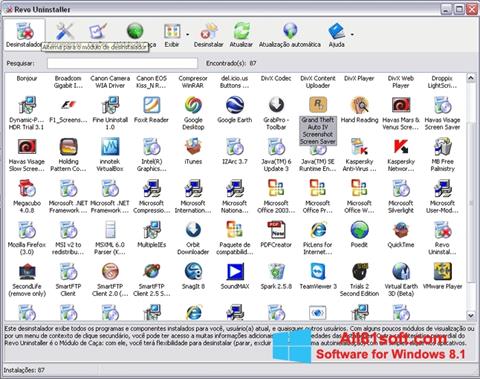Select the Holding Pattern Co... entry
This screenshot has width=480, height=379.
(68, 154)
